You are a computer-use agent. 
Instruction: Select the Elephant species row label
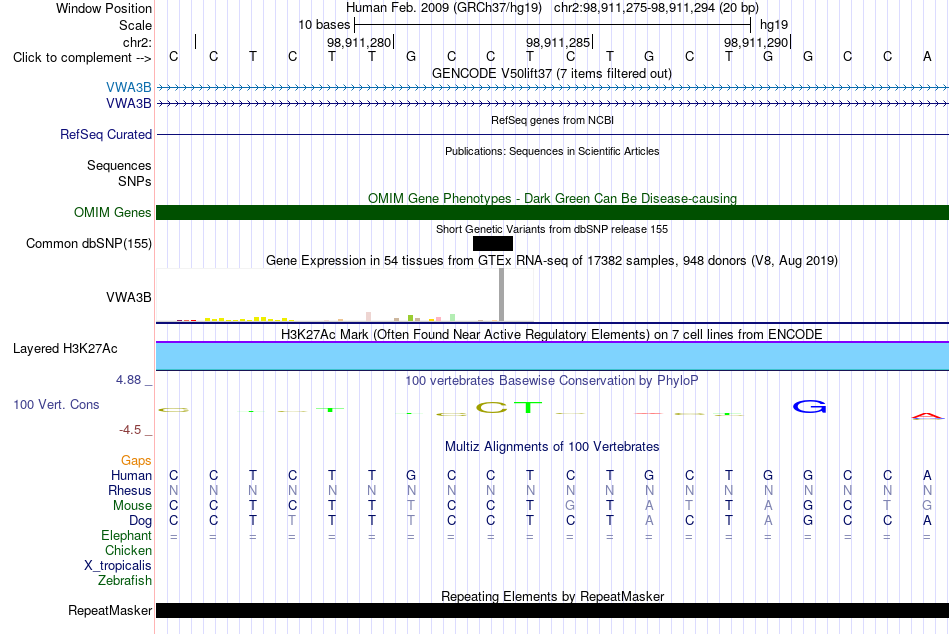[127, 535]
